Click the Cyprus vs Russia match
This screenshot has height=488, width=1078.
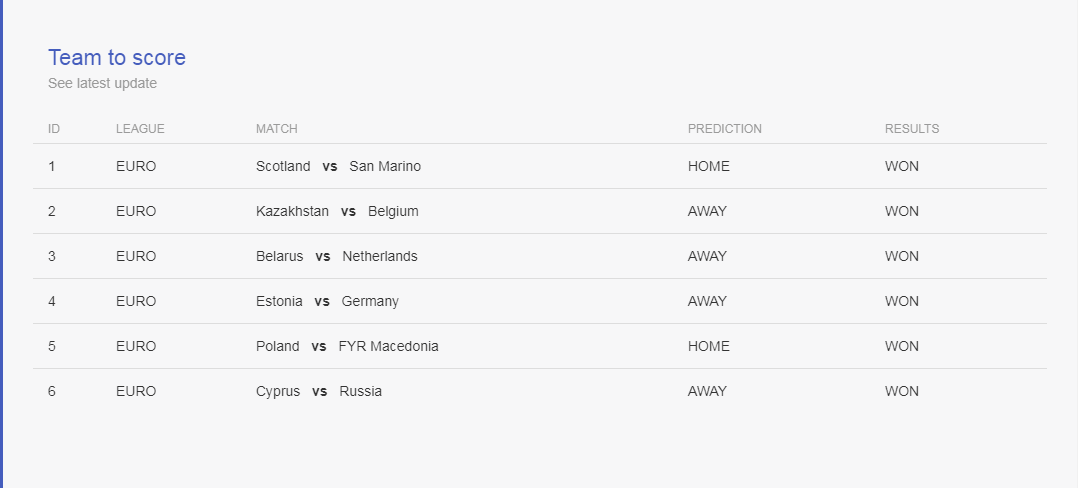pos(319,391)
